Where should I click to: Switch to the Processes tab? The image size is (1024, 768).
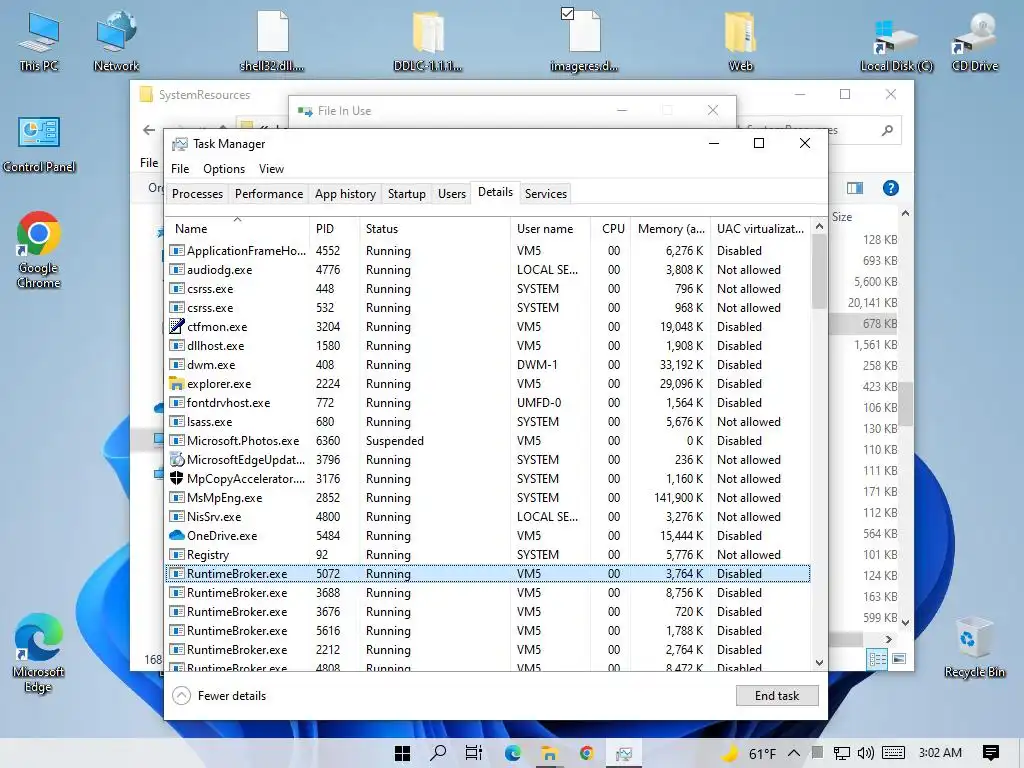point(197,193)
